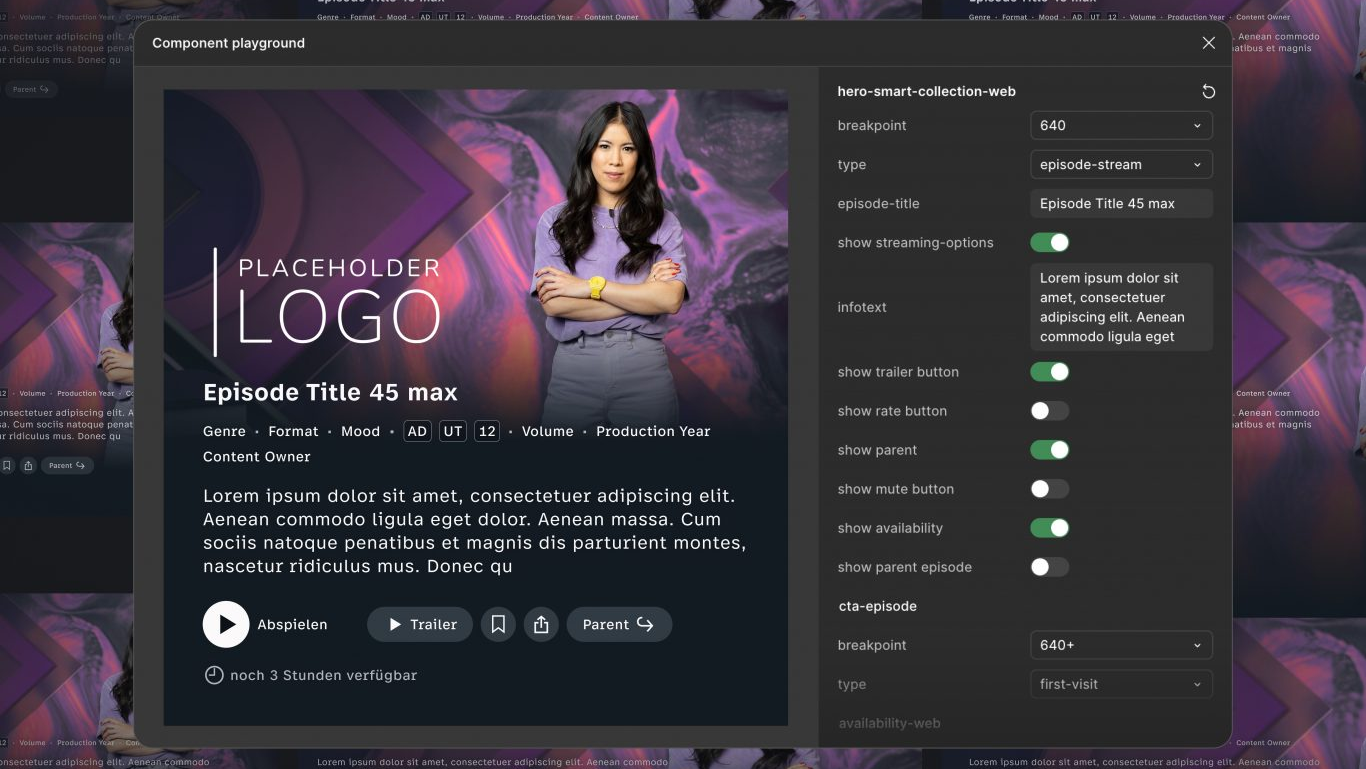
Task: Click the AD badge in metadata row
Action: pos(417,431)
